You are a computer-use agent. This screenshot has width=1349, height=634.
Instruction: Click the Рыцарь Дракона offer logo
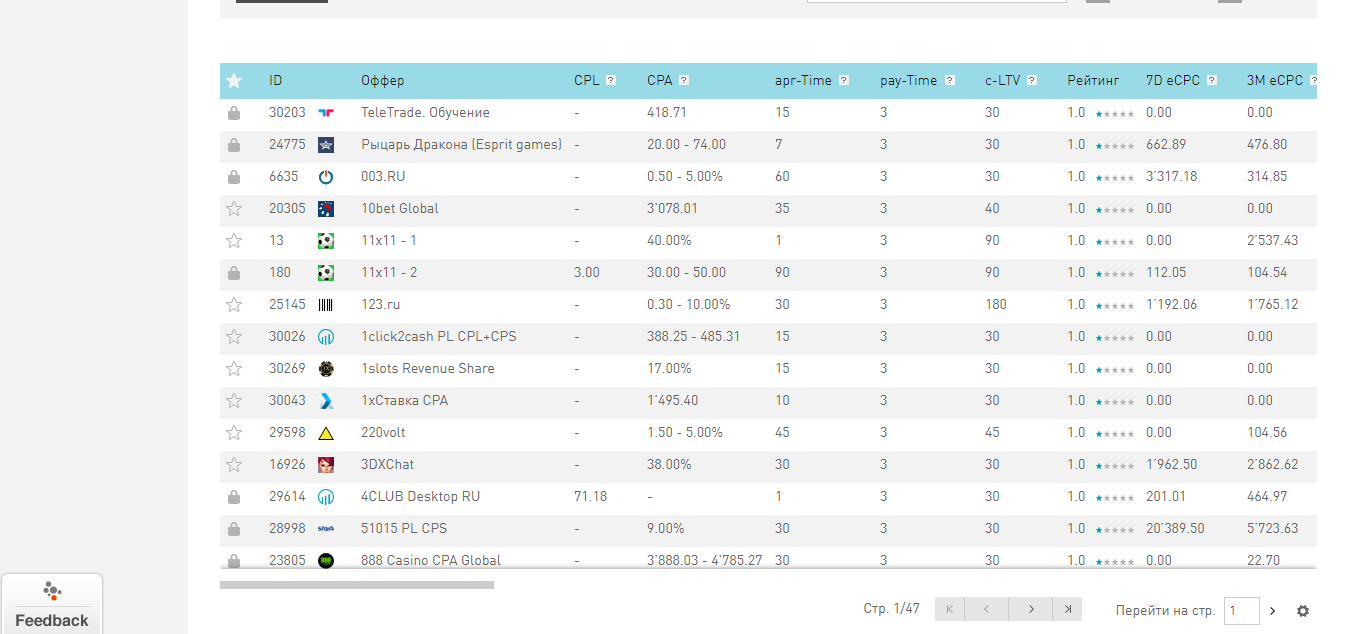[x=326, y=145]
